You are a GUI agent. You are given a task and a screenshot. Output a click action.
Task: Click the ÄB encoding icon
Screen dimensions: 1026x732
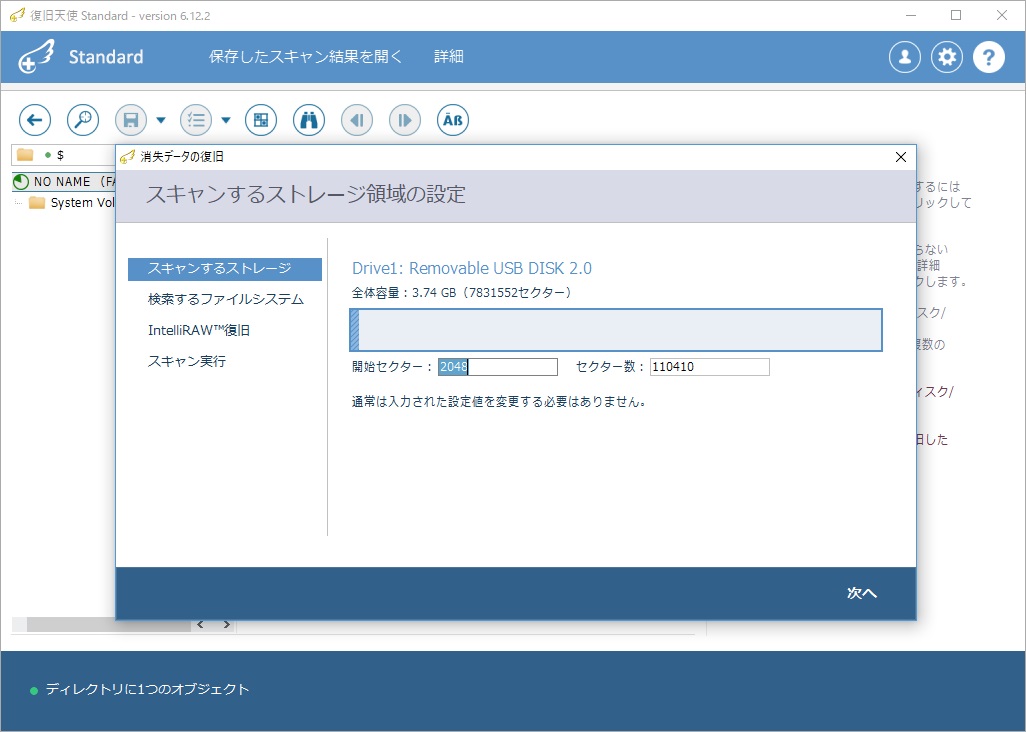453,120
